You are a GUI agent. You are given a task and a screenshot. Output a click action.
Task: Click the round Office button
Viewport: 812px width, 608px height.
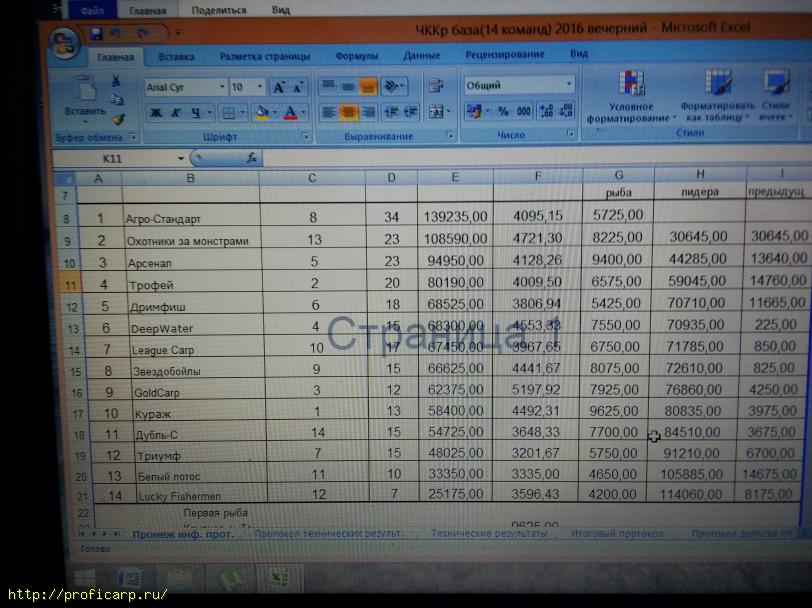[64, 41]
